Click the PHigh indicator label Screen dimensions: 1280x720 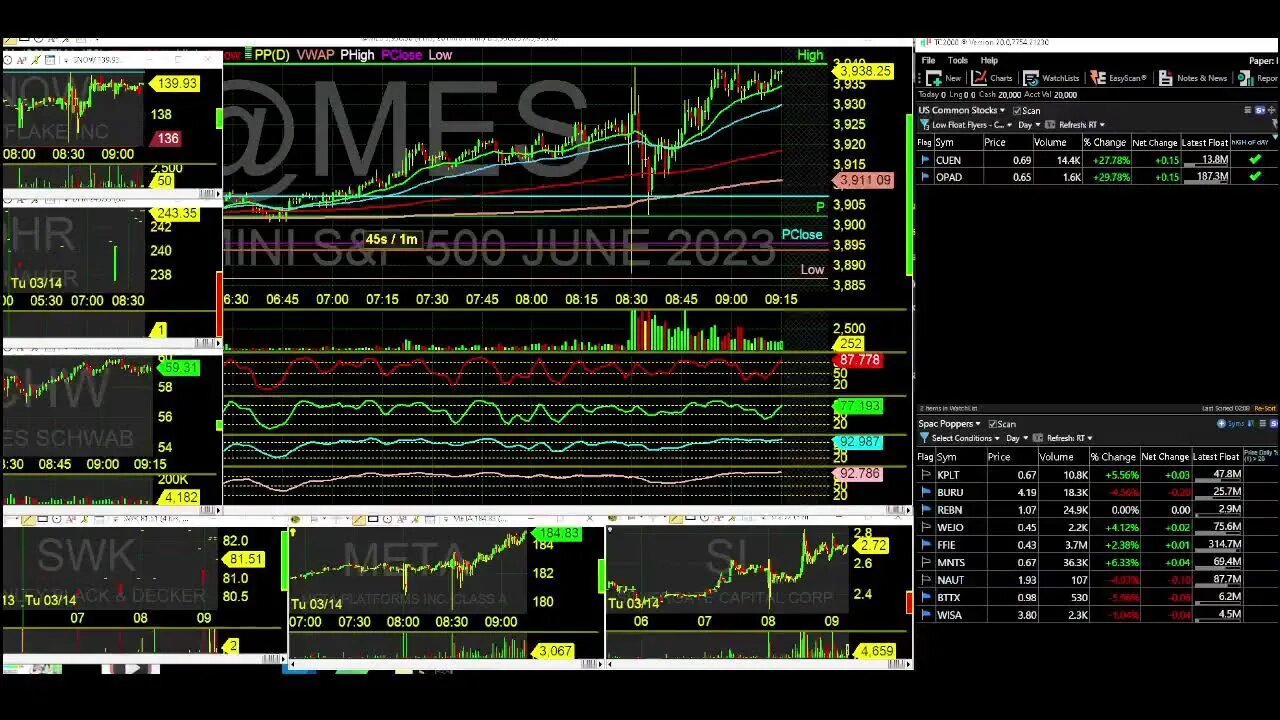(x=357, y=55)
